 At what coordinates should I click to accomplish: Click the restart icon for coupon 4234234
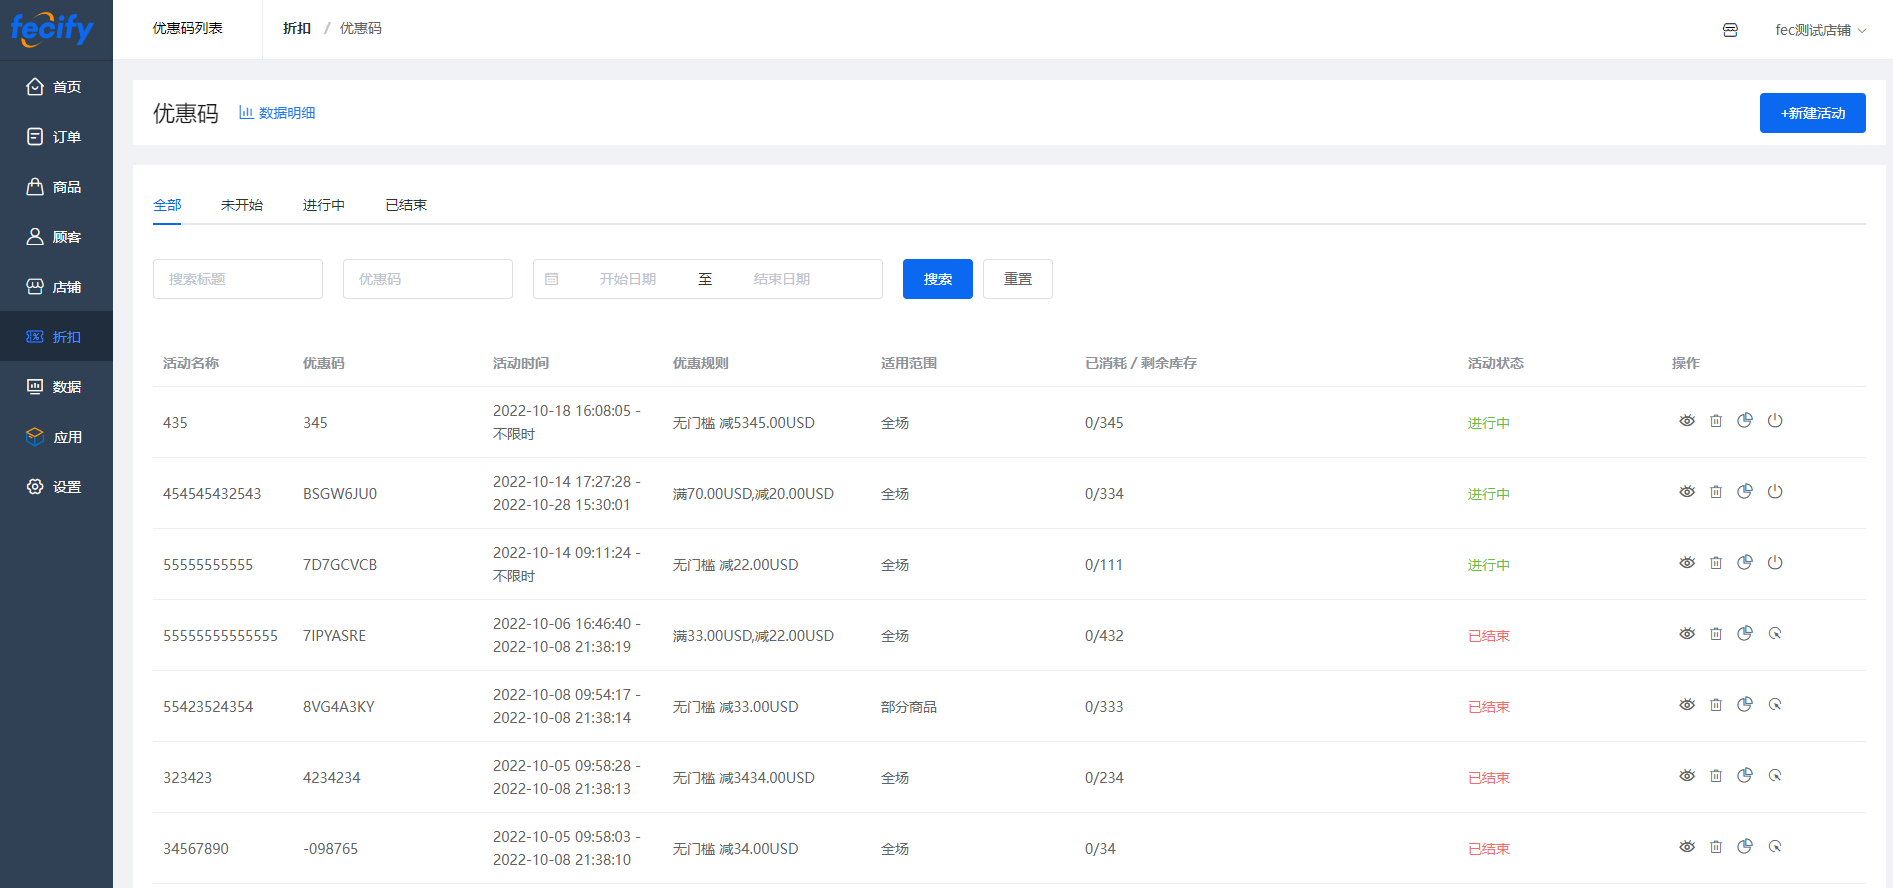1775,776
